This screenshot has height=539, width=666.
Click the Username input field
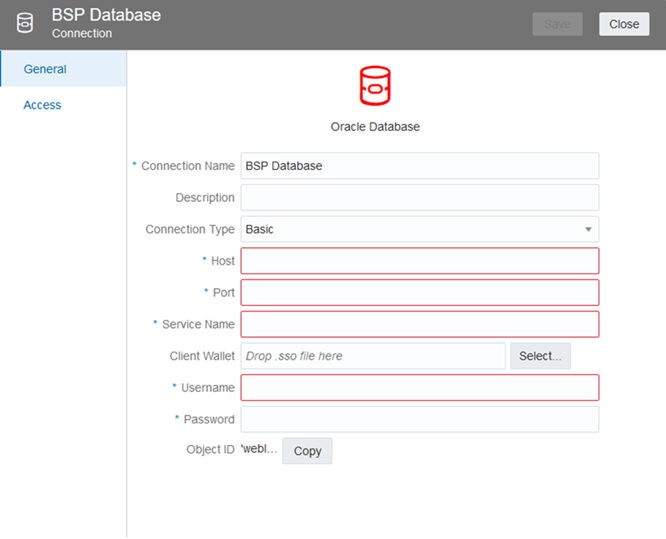(x=420, y=388)
